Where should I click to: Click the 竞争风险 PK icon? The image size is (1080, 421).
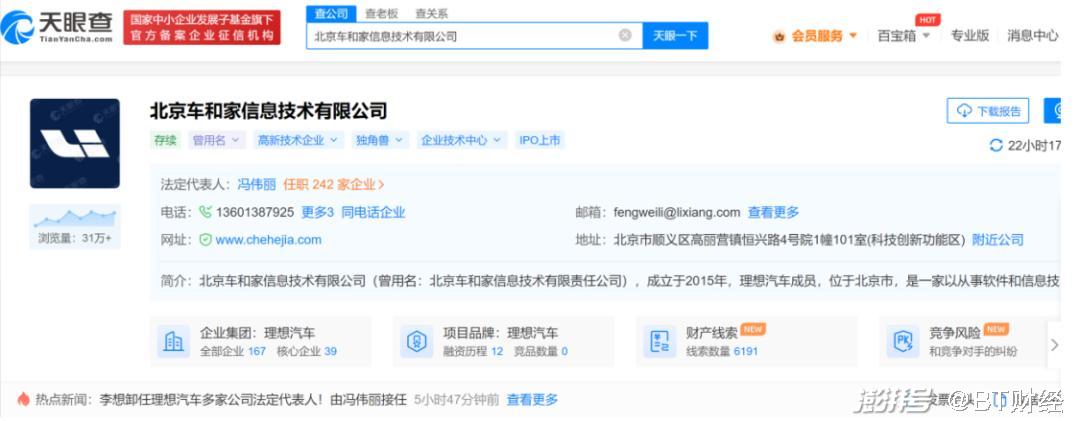902,341
